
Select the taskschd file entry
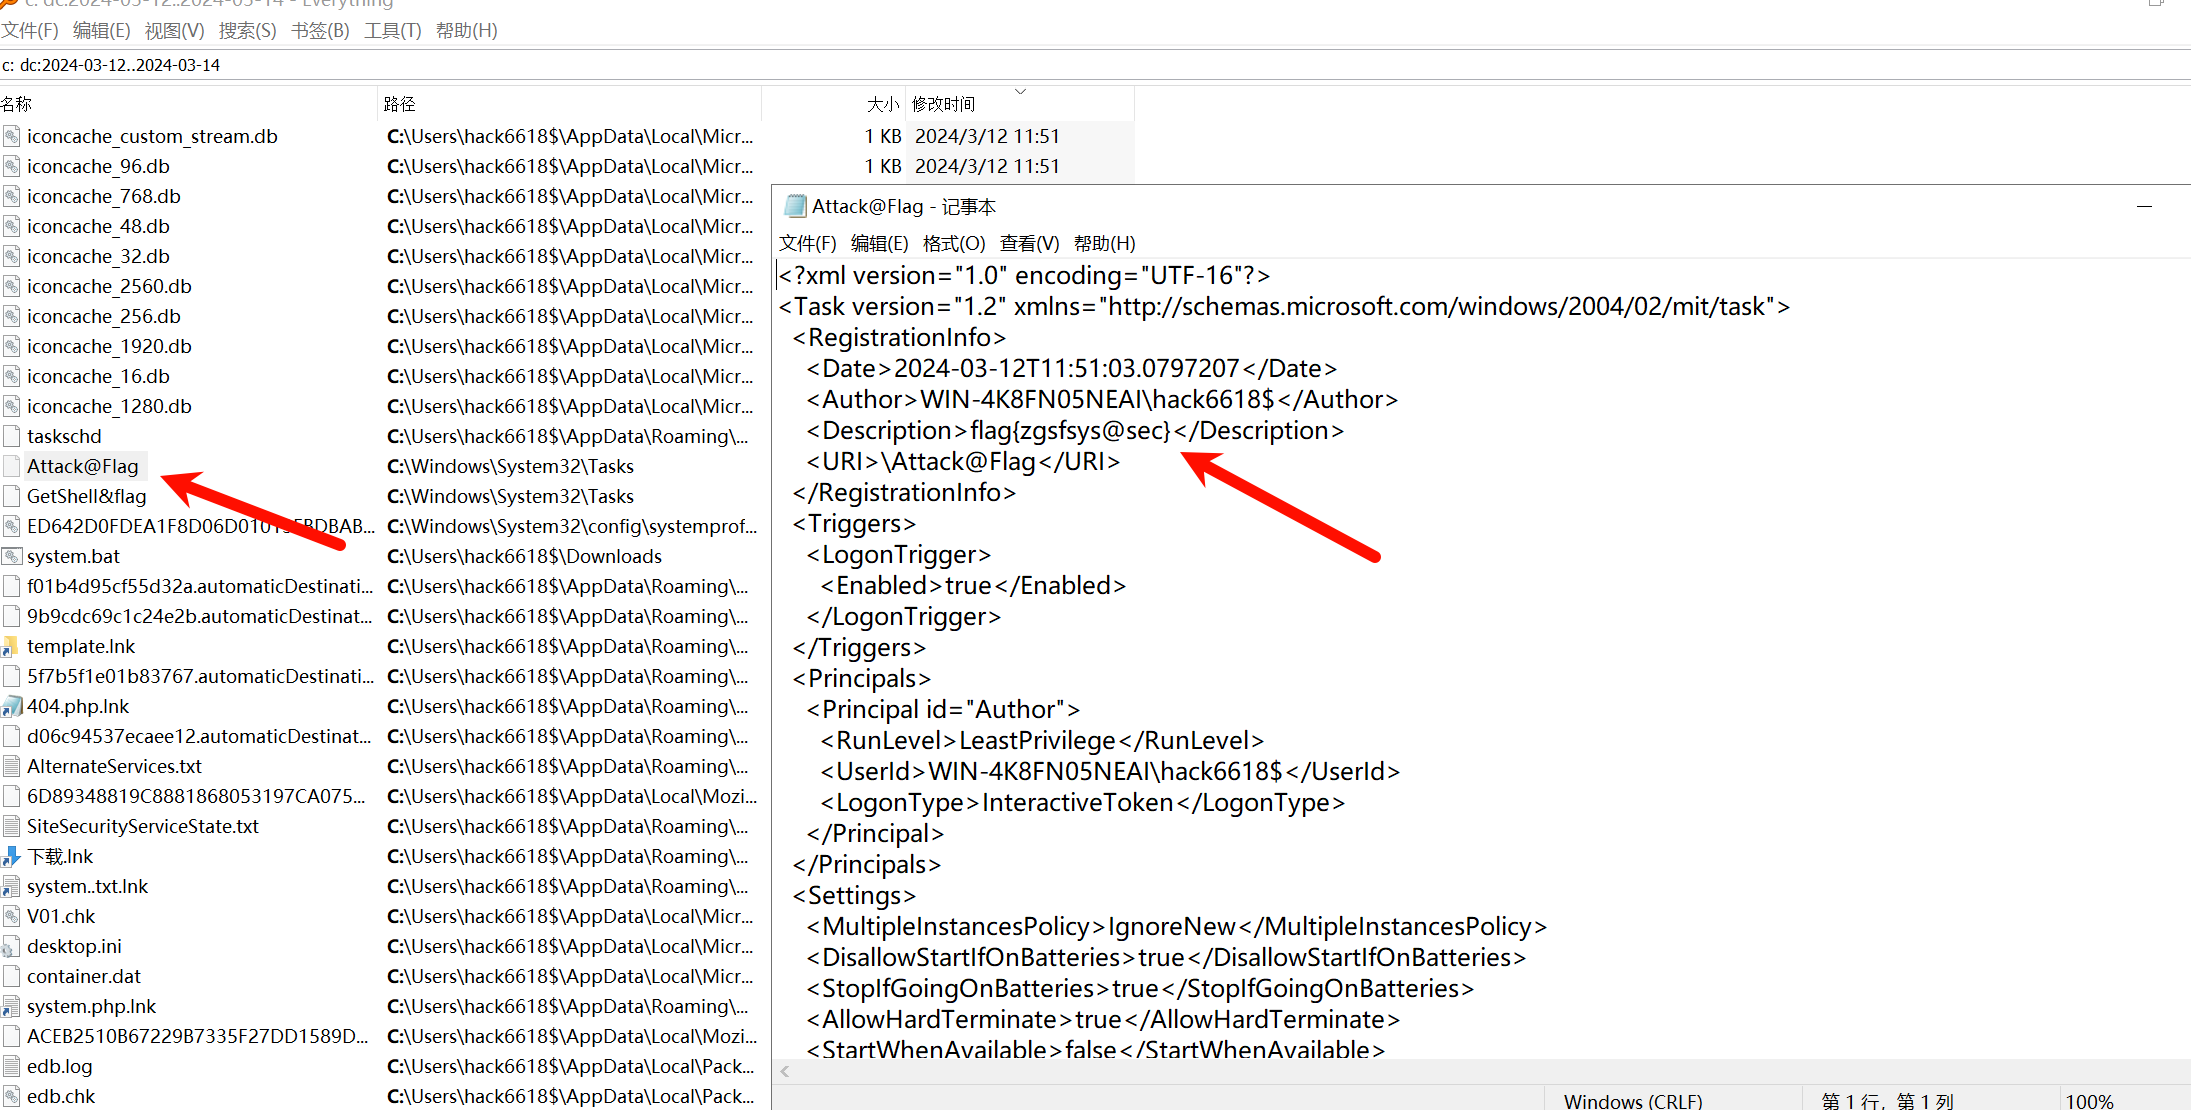(x=64, y=436)
